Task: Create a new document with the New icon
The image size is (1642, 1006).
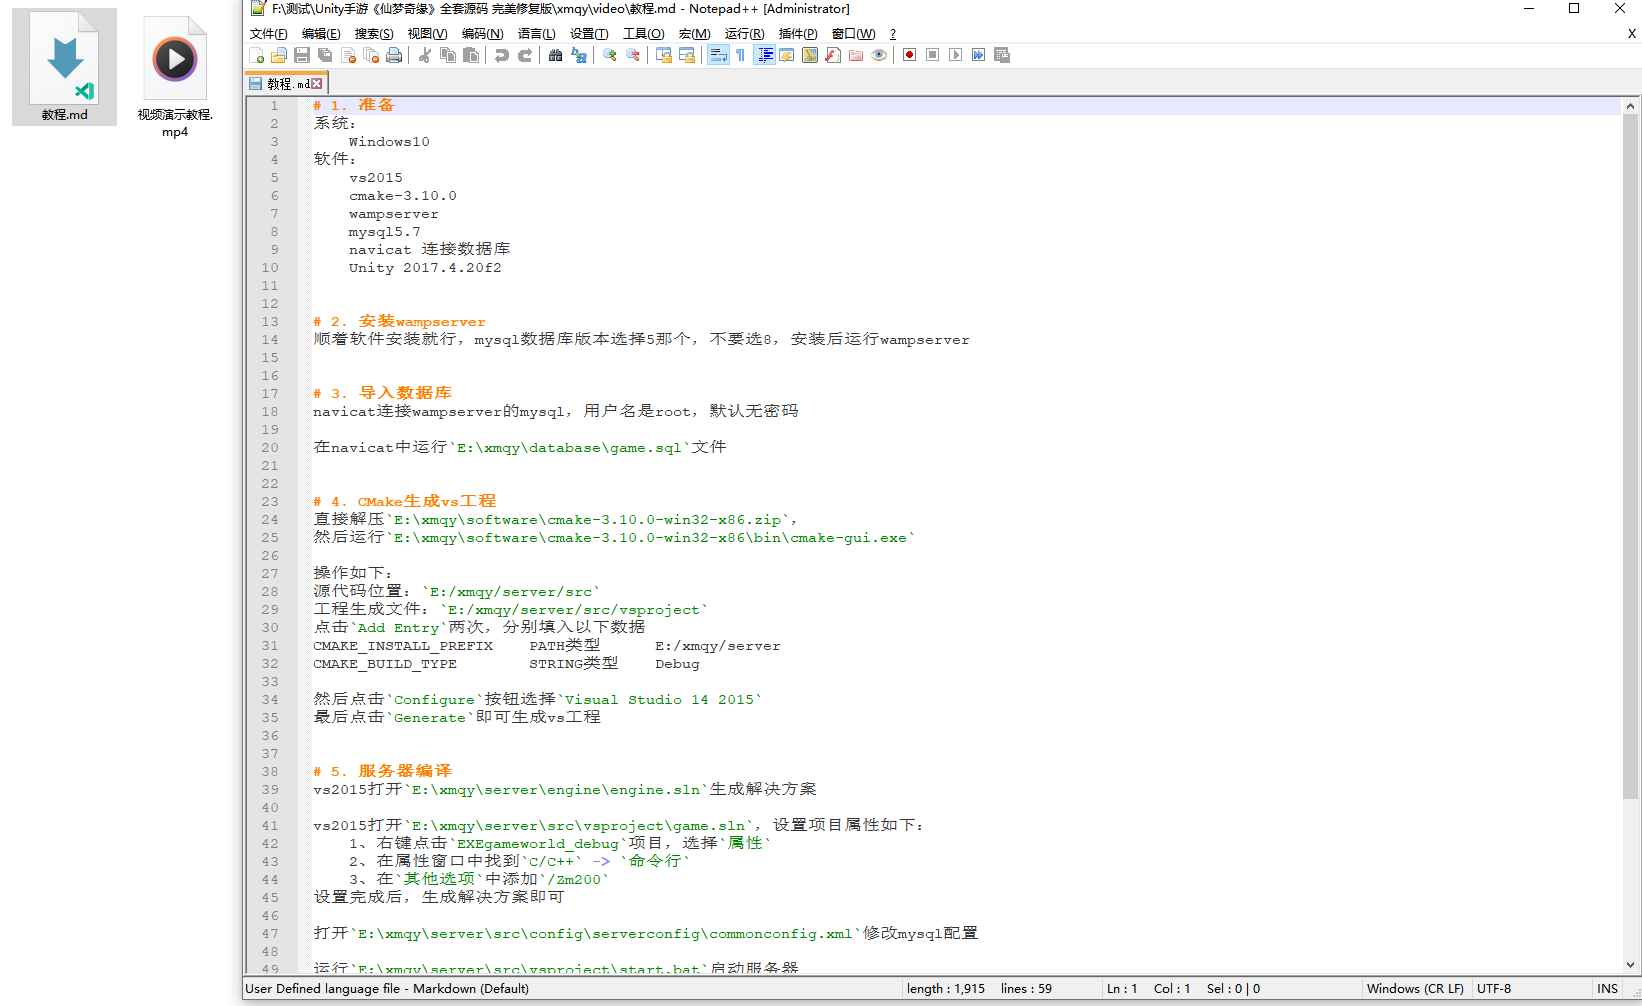Action: 257,56
